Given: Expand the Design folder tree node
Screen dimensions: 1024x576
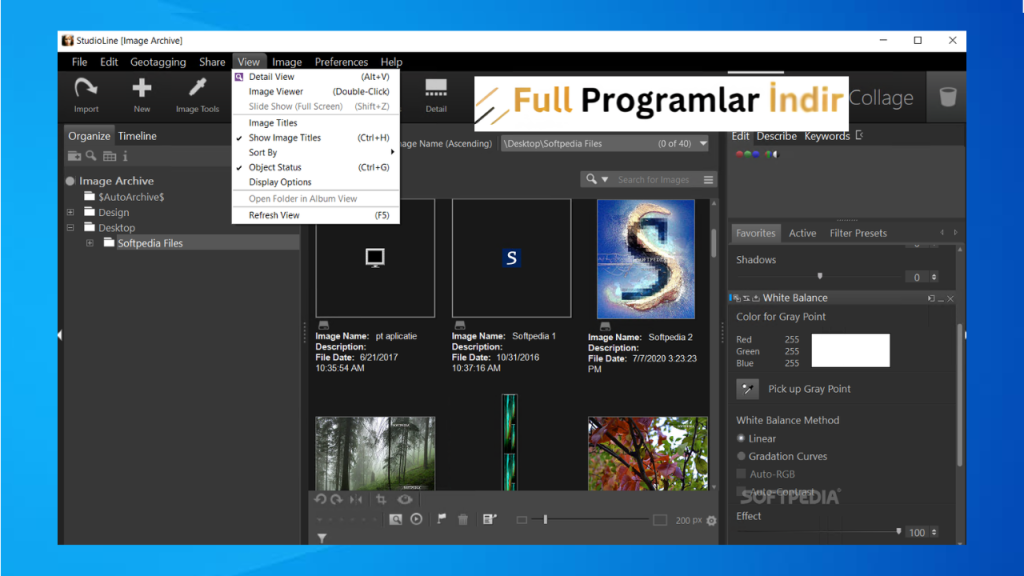Looking at the screenshot, I should pos(71,212).
